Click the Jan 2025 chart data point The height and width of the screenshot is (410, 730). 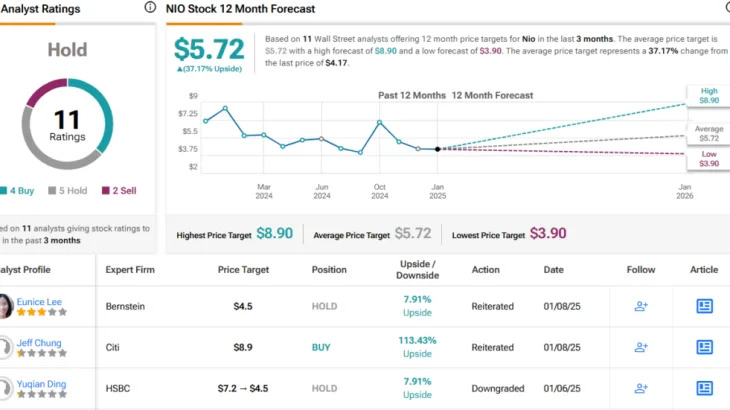pyautogui.click(x=438, y=149)
